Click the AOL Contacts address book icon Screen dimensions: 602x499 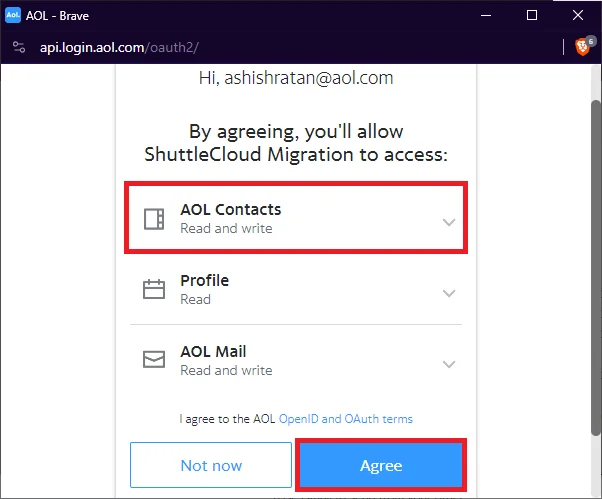point(154,219)
